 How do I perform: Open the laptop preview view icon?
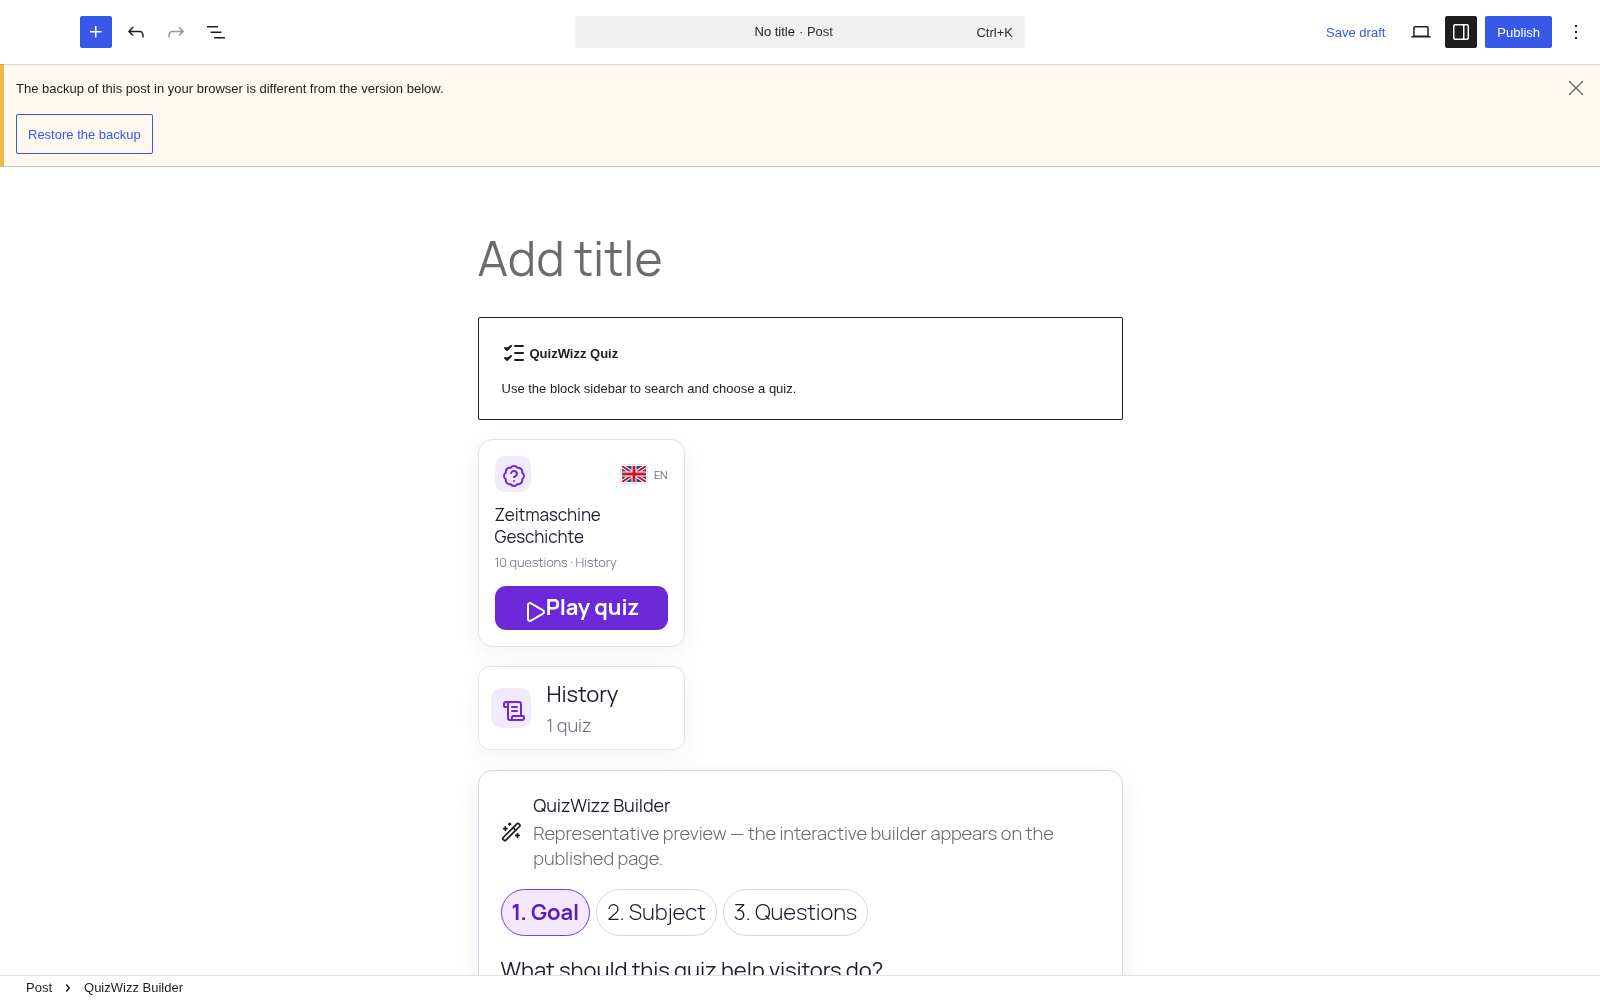[1421, 32]
